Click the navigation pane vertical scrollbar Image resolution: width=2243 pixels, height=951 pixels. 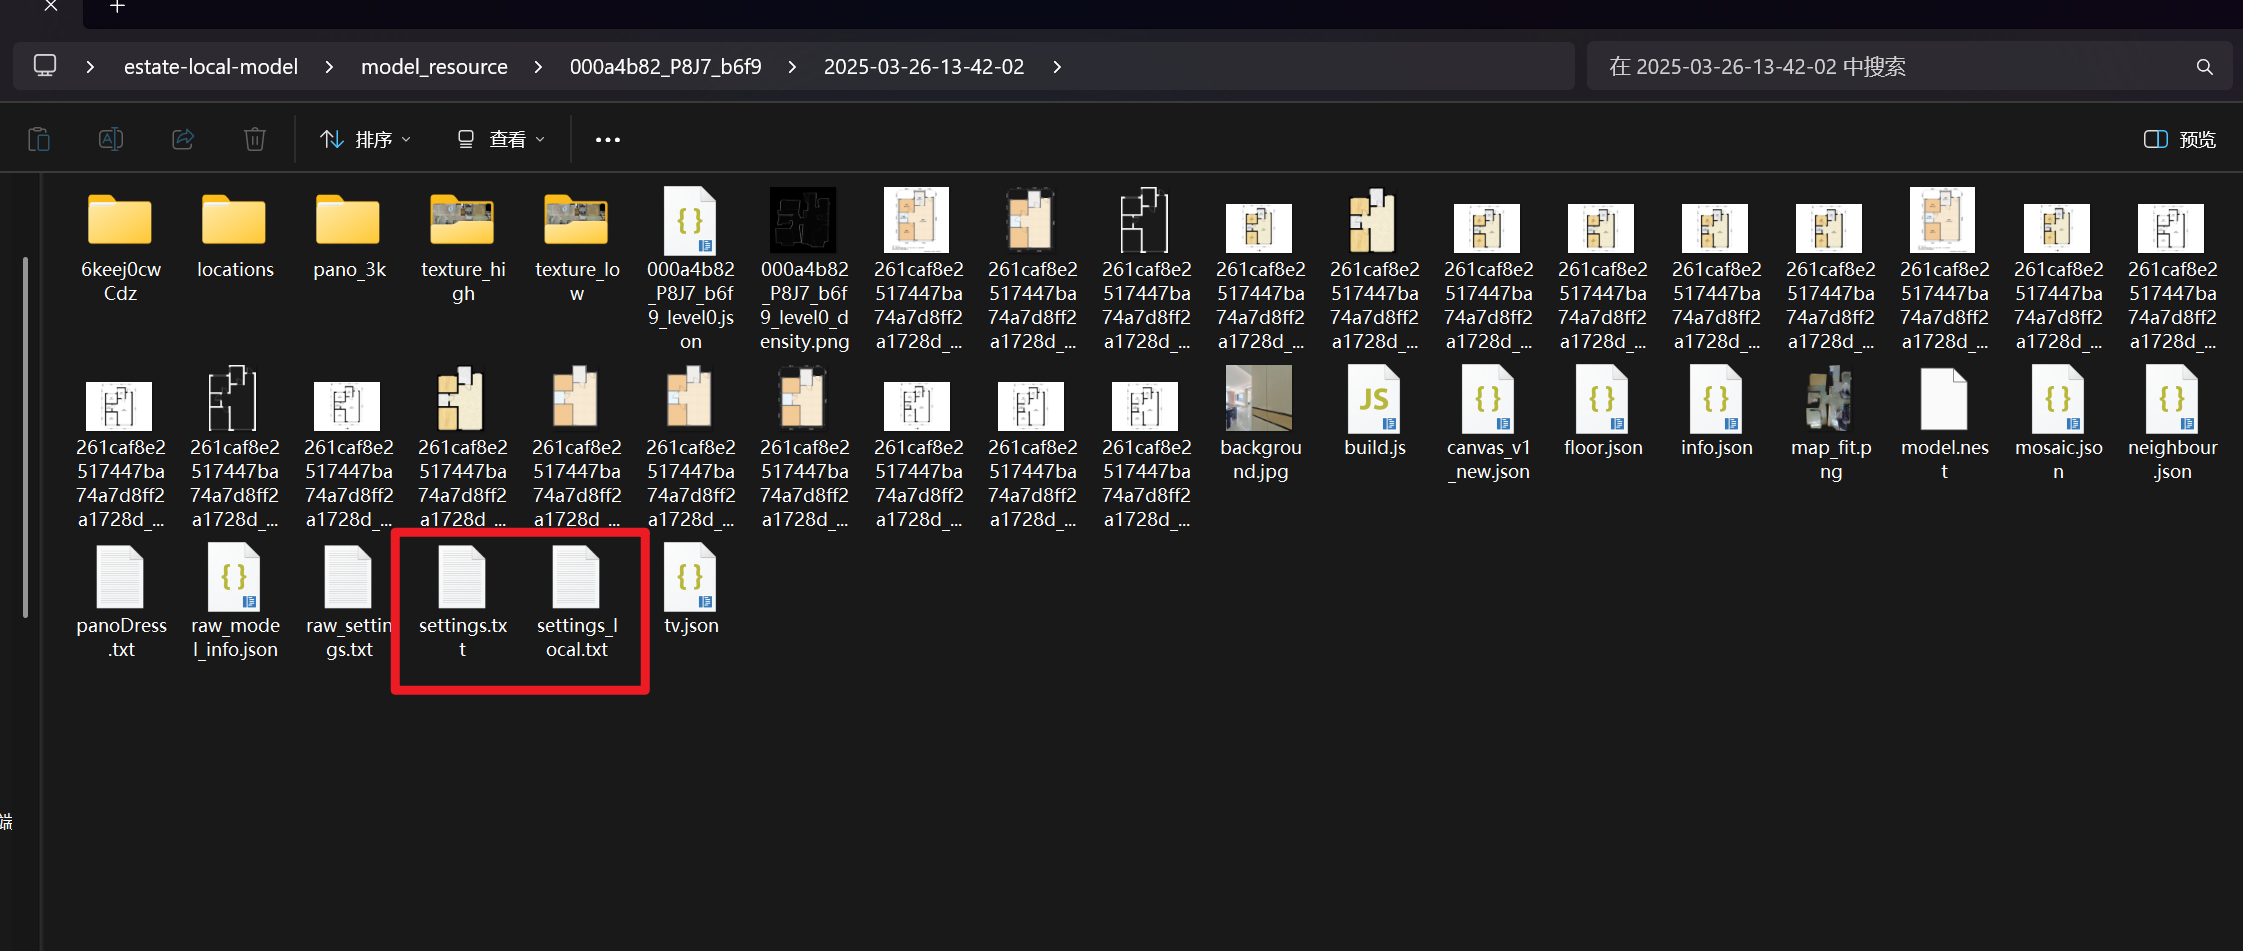pyautogui.click(x=25, y=437)
